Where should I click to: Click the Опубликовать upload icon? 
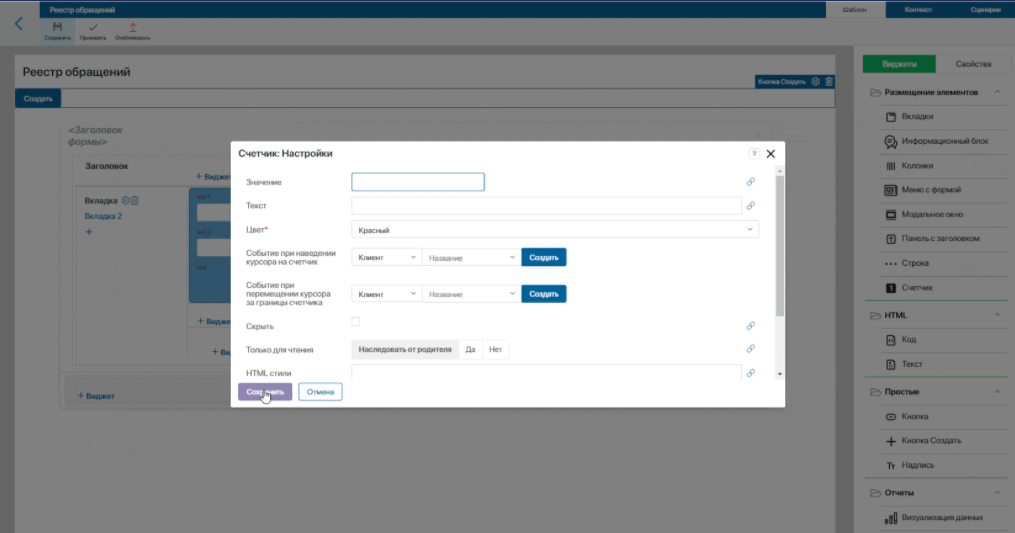coord(133,27)
